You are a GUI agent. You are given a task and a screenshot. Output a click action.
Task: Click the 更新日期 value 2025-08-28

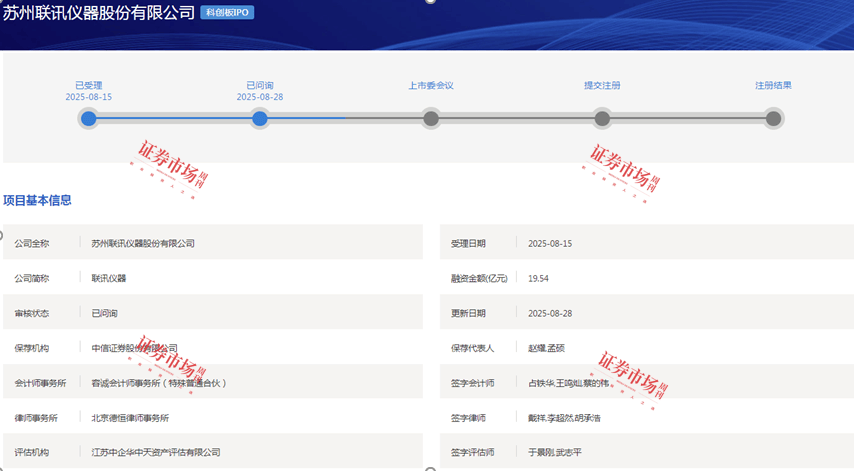550,313
